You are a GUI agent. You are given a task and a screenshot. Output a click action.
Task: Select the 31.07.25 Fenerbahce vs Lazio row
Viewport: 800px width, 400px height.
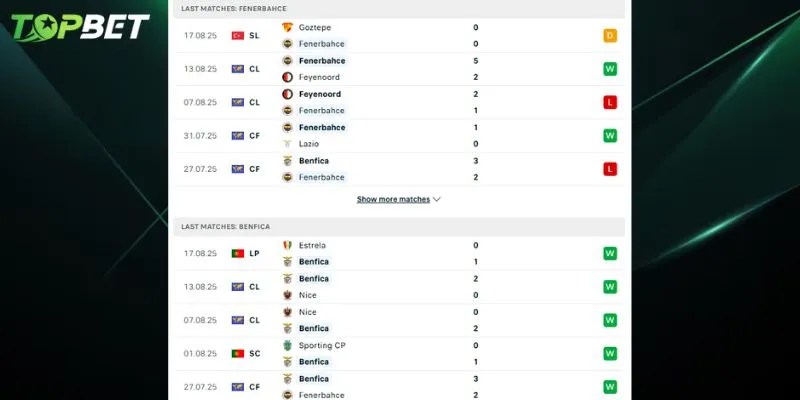400,136
